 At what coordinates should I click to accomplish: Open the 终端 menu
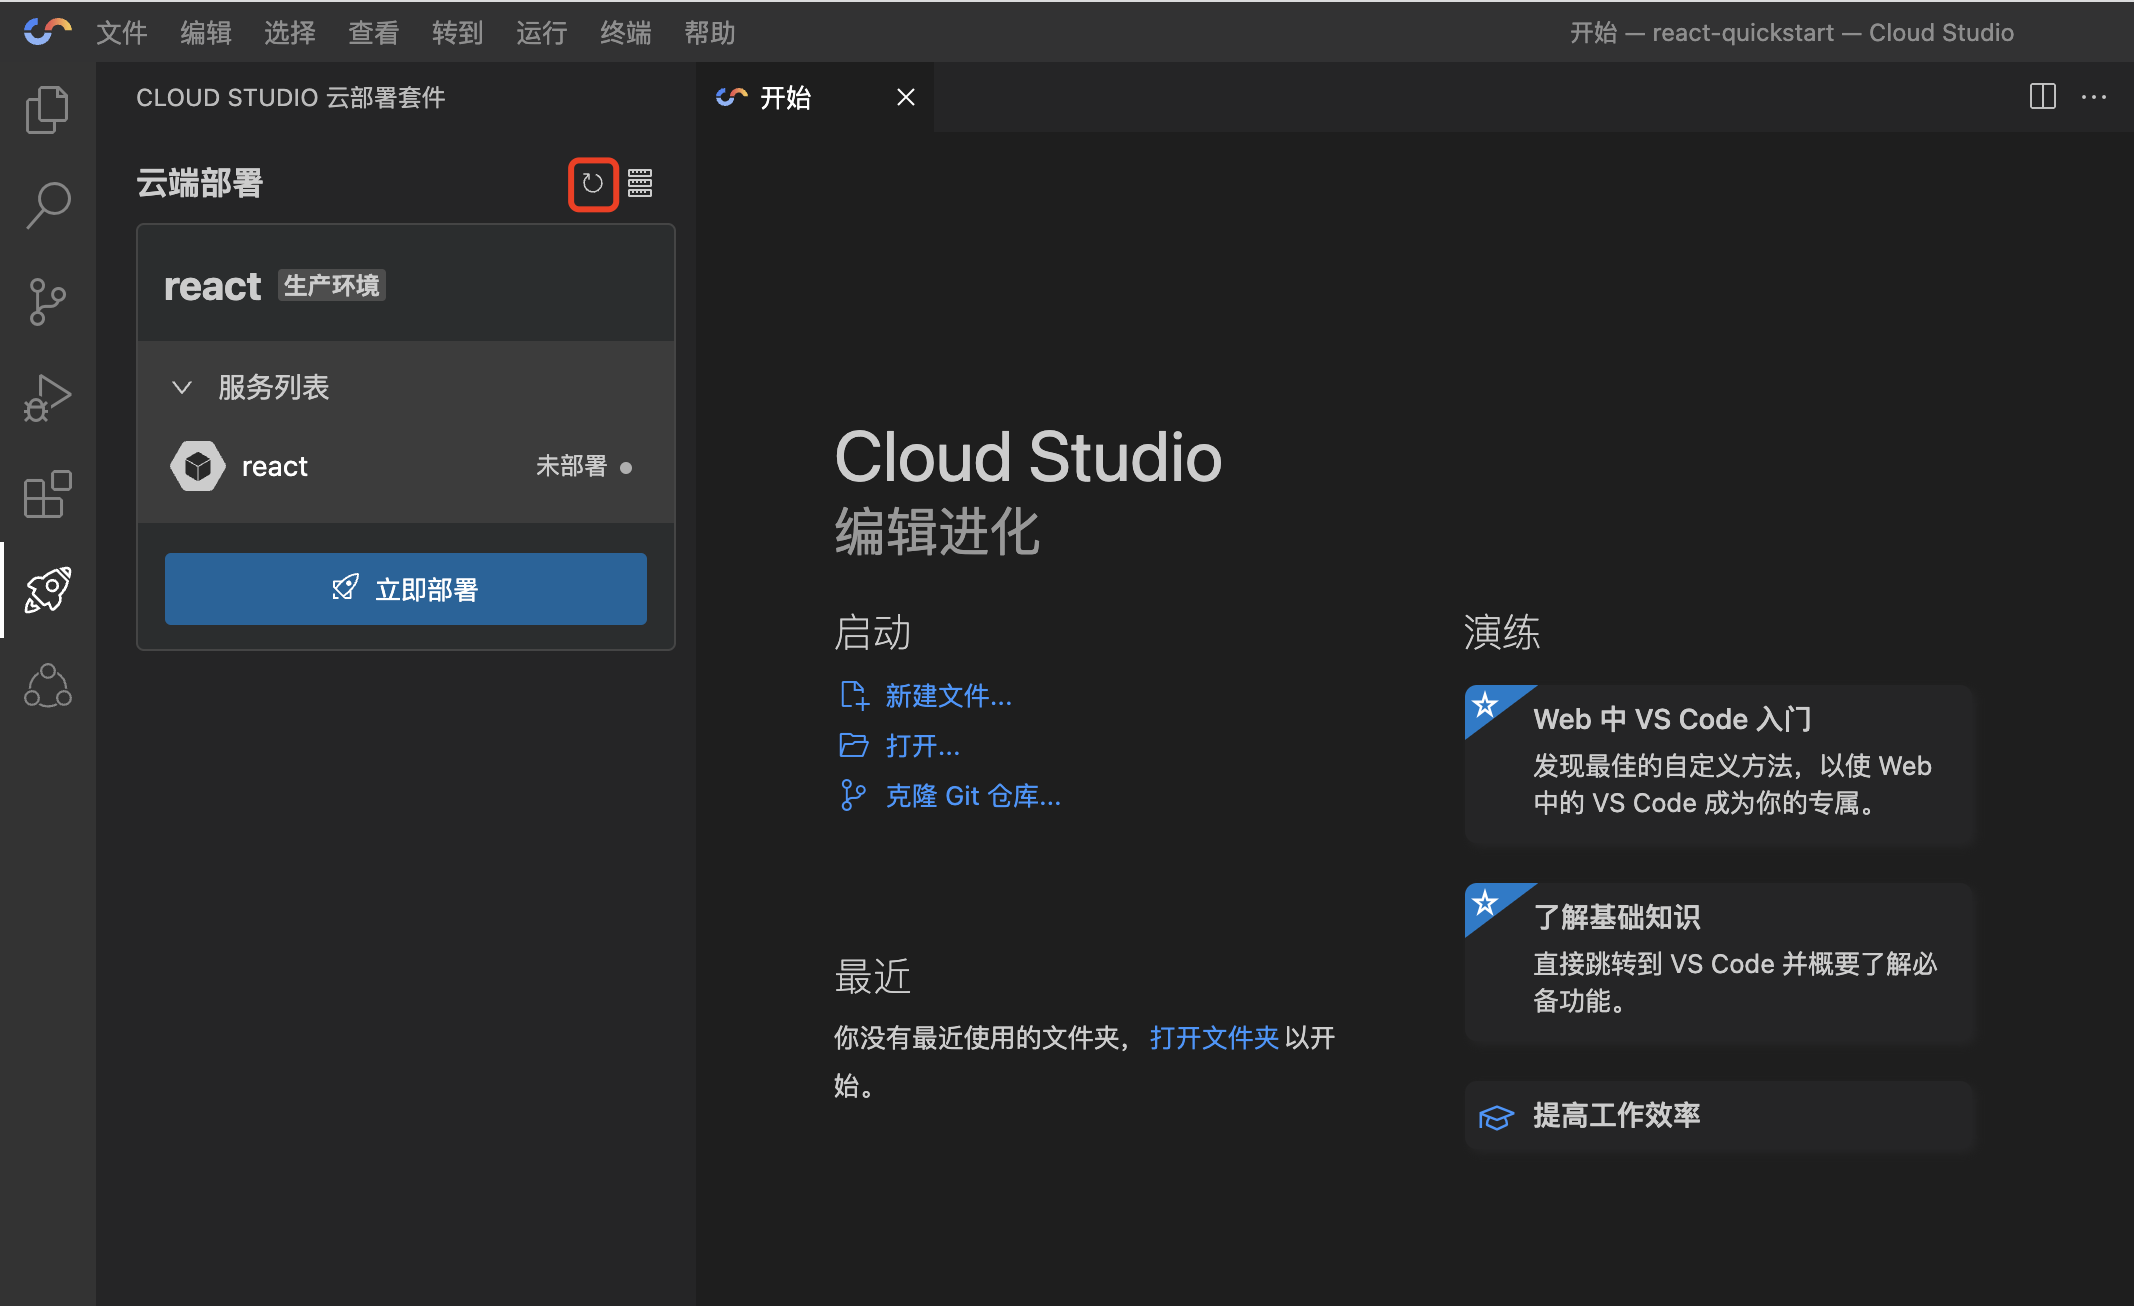(626, 33)
